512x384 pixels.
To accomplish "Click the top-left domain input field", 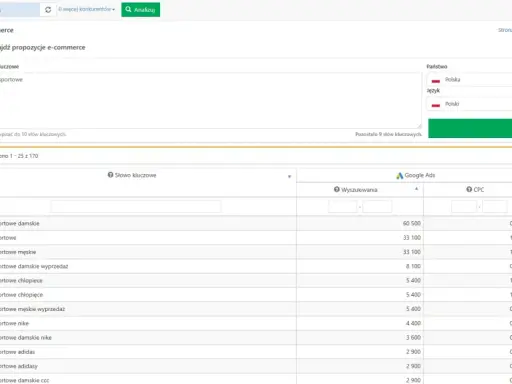I will 20,10.
